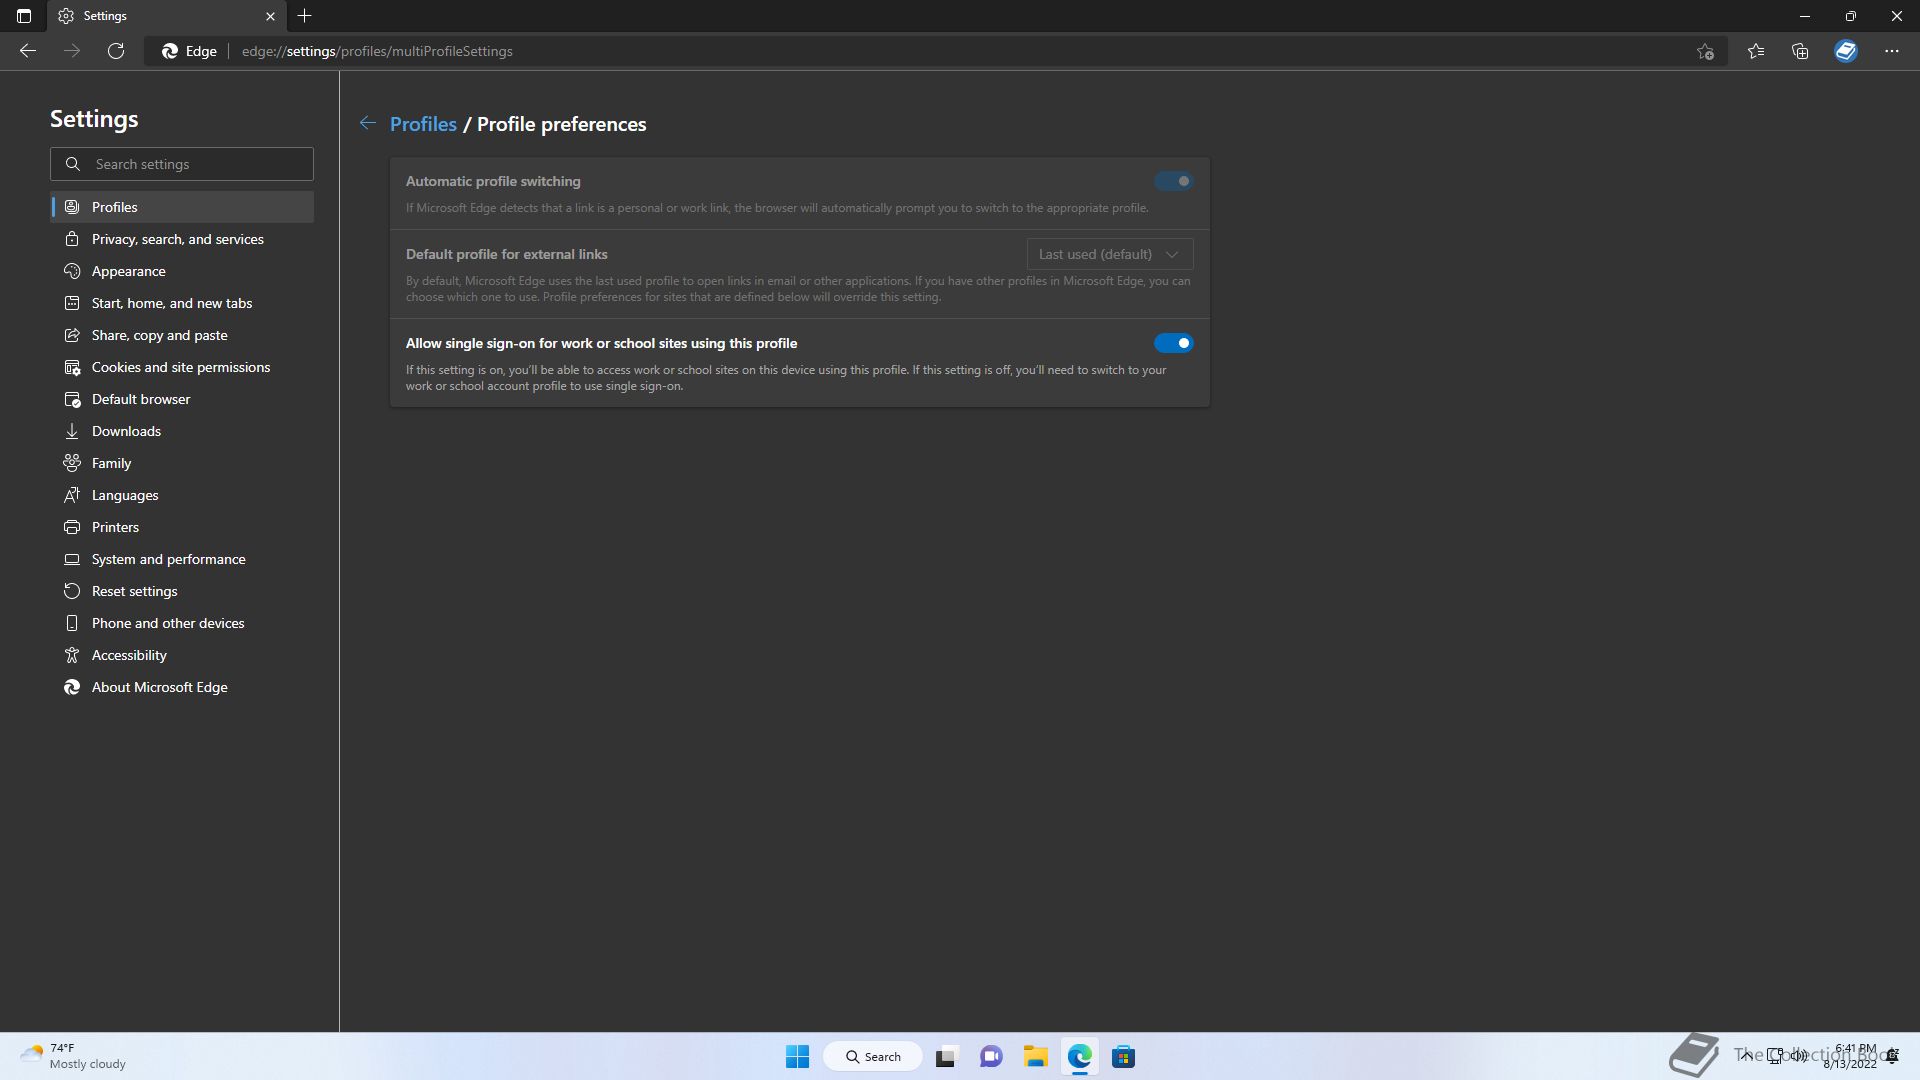Click Edge icon on taskbar
This screenshot has height=1080, width=1920.
tap(1079, 1056)
